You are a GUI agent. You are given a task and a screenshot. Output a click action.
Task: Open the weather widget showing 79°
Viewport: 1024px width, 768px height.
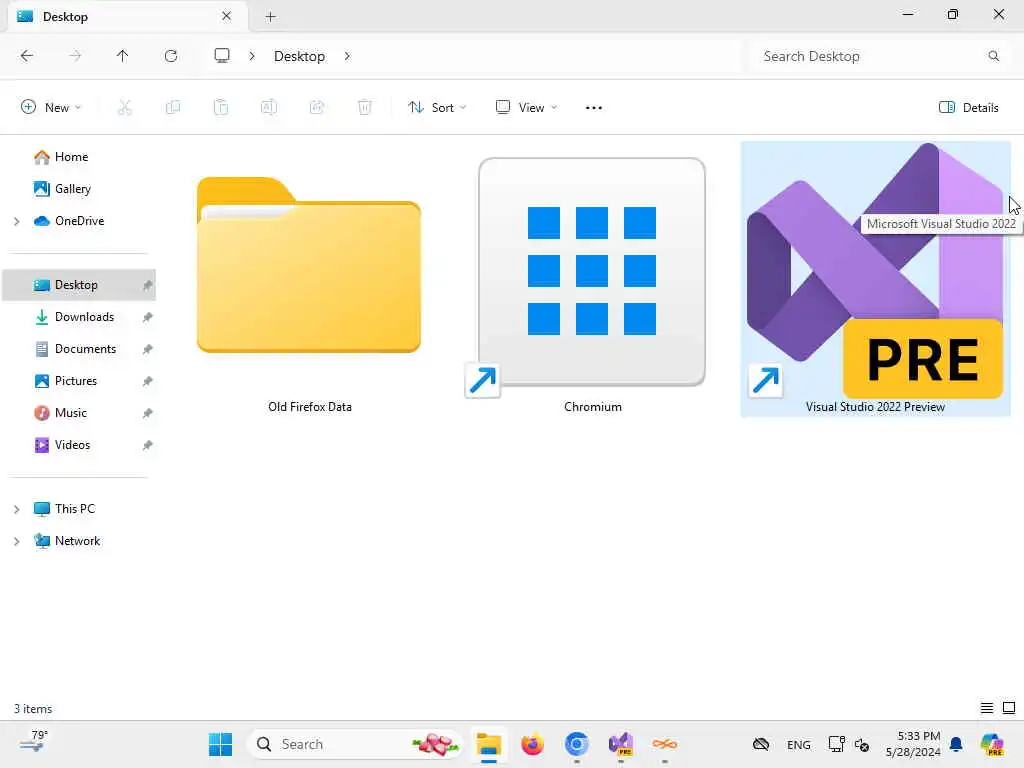coord(34,742)
